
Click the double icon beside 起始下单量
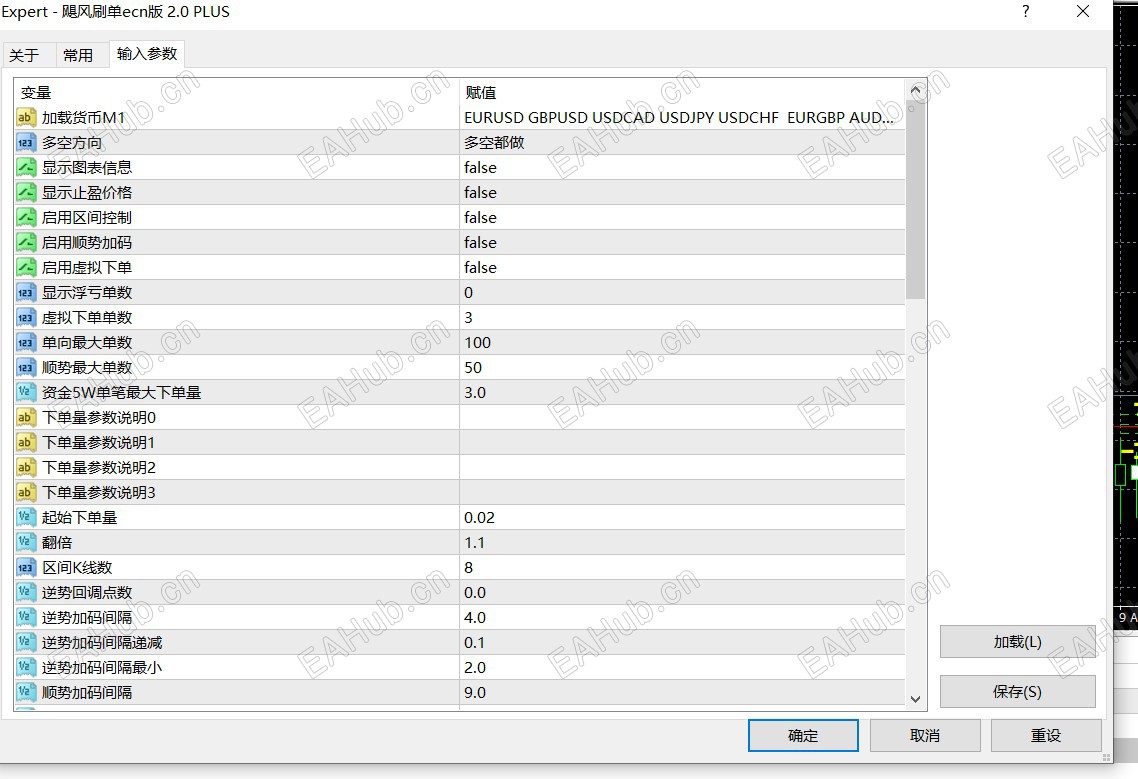(25, 517)
